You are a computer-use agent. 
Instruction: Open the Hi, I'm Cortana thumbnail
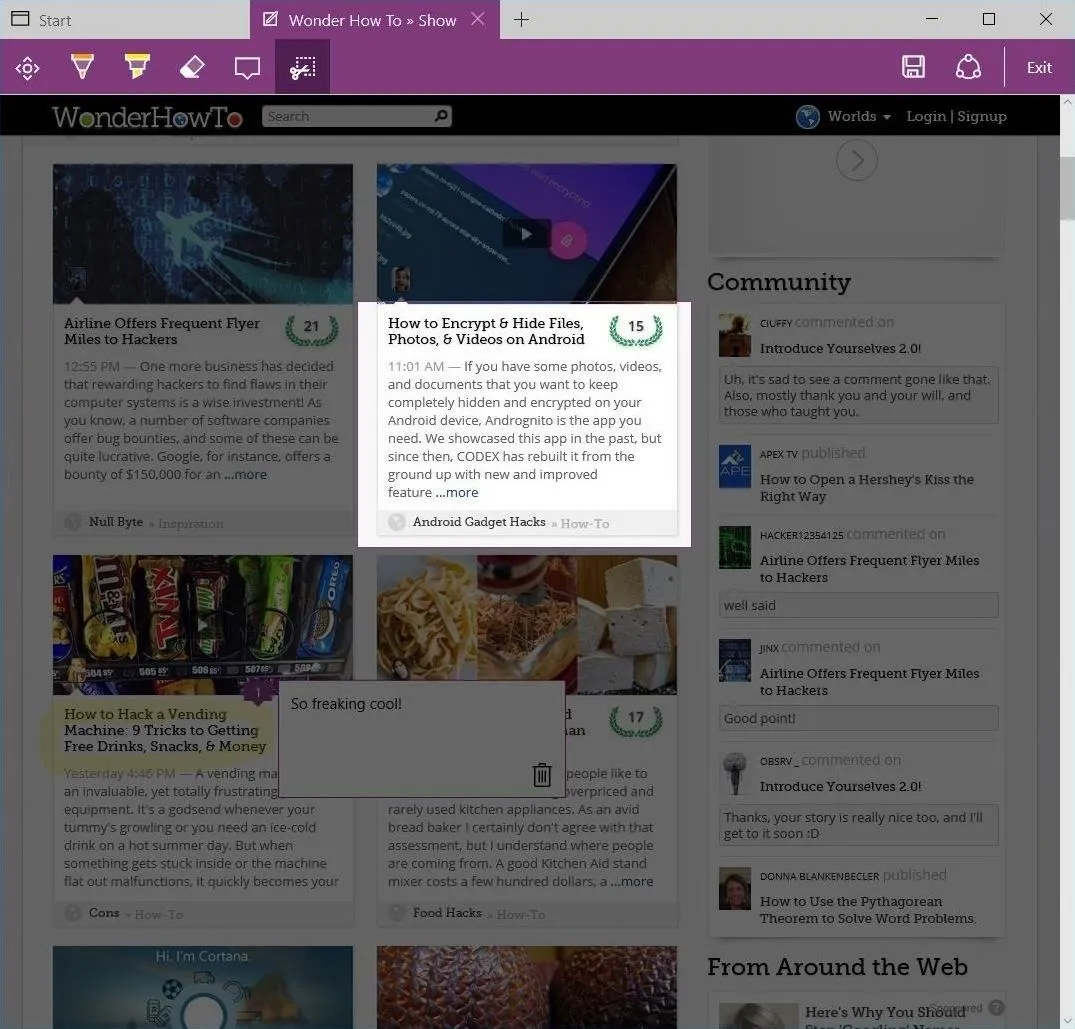click(203, 987)
